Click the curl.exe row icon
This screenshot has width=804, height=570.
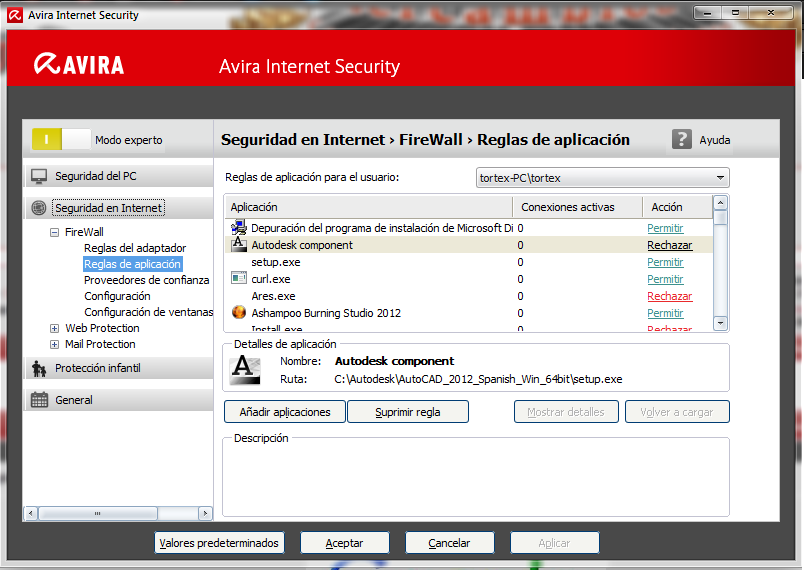pos(238,278)
